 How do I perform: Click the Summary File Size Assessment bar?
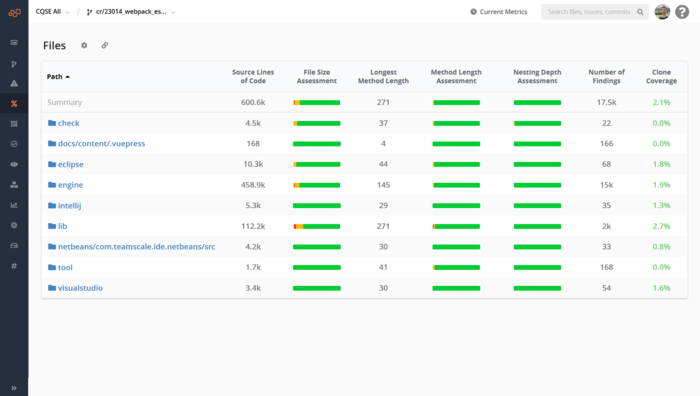pyautogui.click(x=317, y=103)
